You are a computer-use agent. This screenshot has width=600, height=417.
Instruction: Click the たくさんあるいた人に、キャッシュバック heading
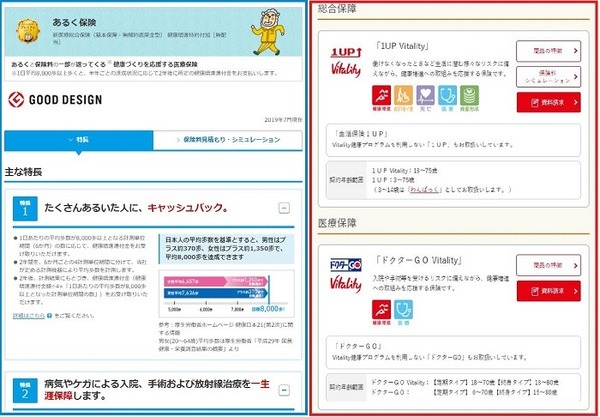pyautogui.click(x=136, y=208)
